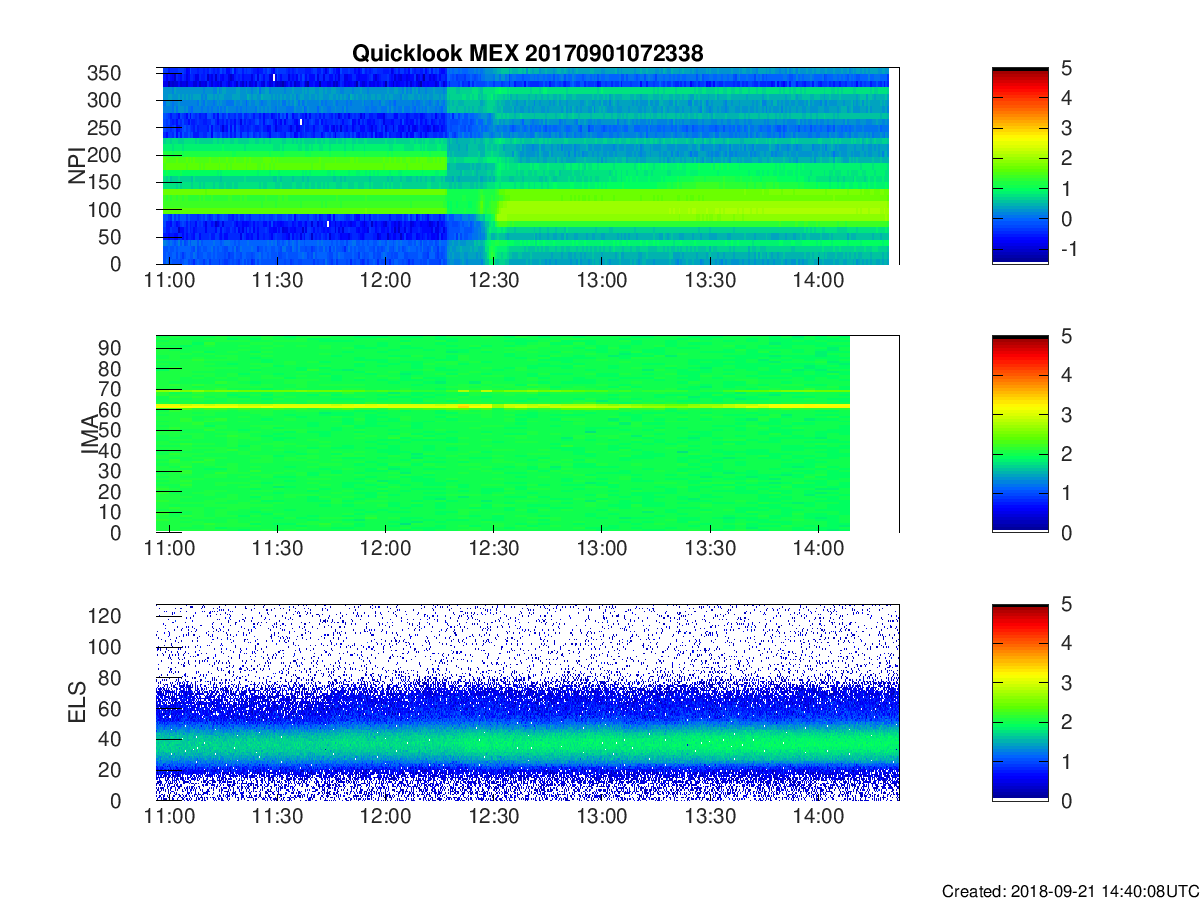
Task: Click the 13:30 time label under NPI panel
Action: 710,281
